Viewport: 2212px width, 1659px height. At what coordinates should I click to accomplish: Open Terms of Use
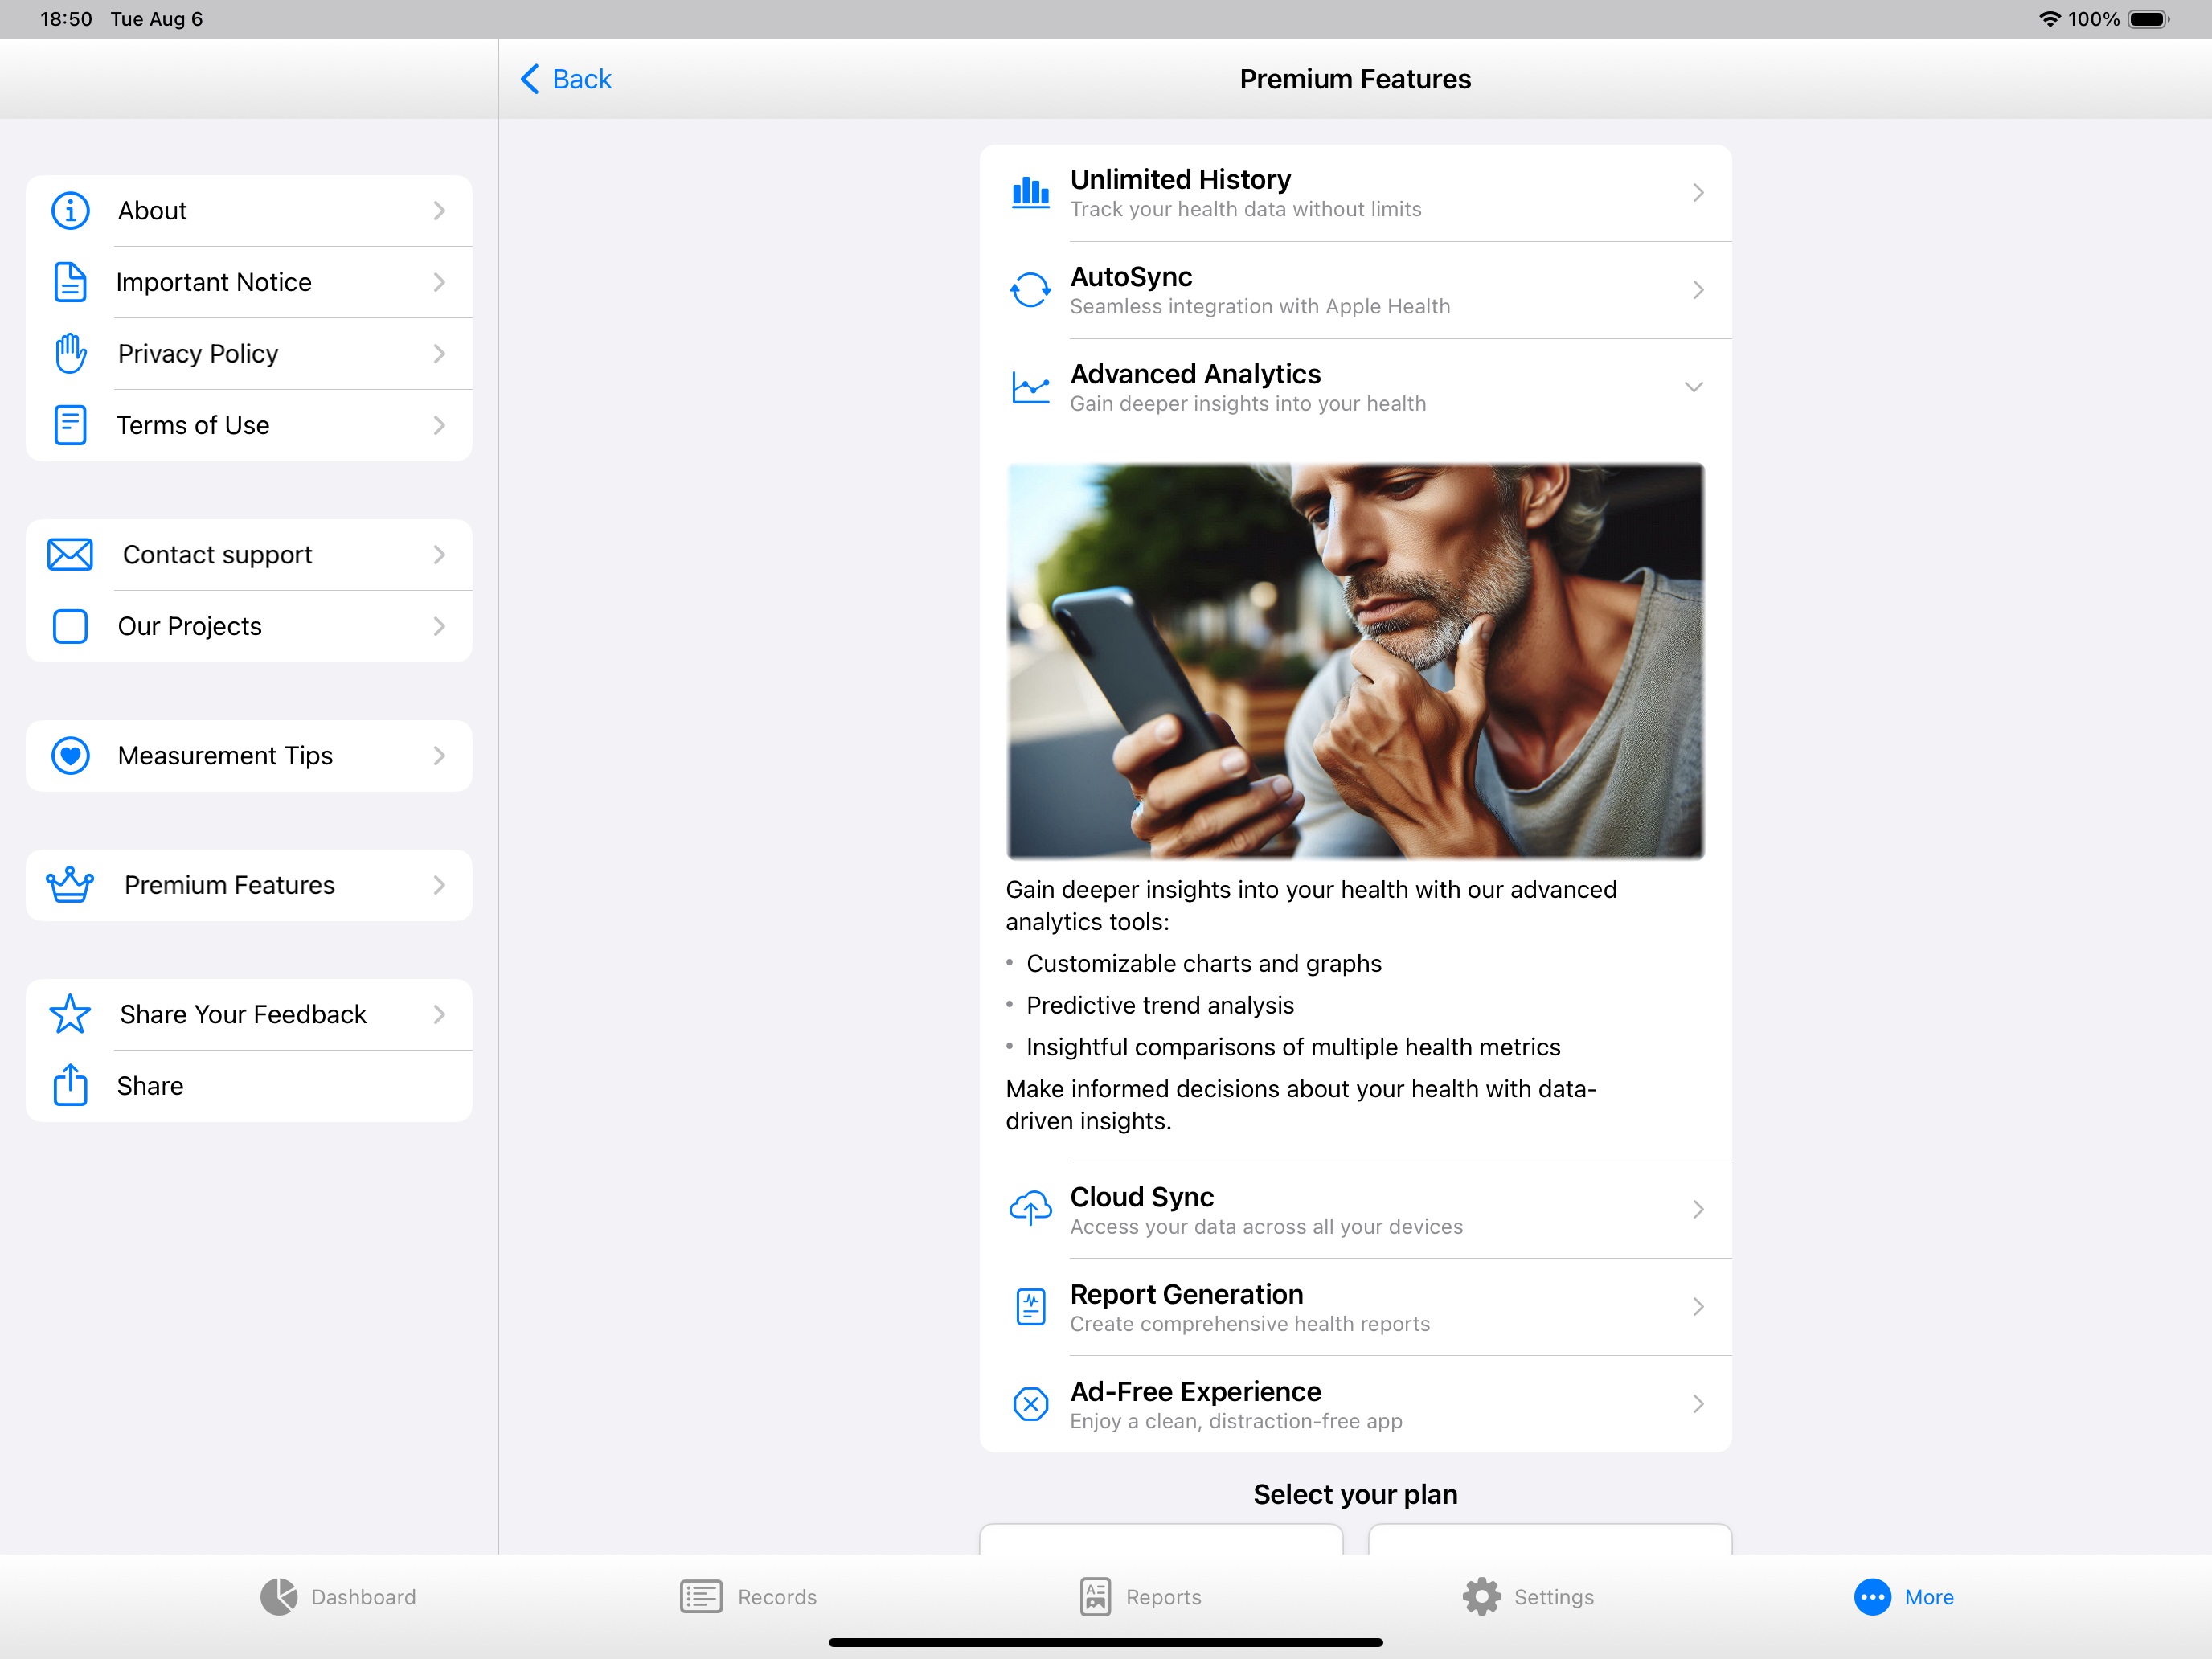click(249, 425)
